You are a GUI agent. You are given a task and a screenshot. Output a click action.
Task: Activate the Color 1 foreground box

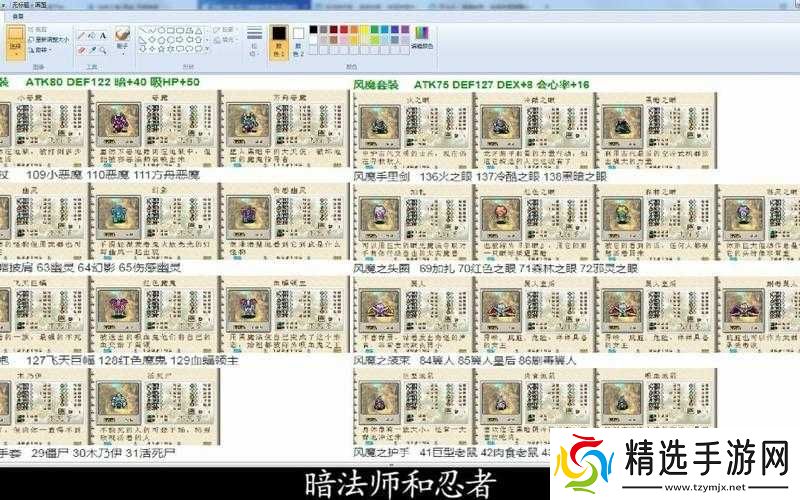point(280,41)
